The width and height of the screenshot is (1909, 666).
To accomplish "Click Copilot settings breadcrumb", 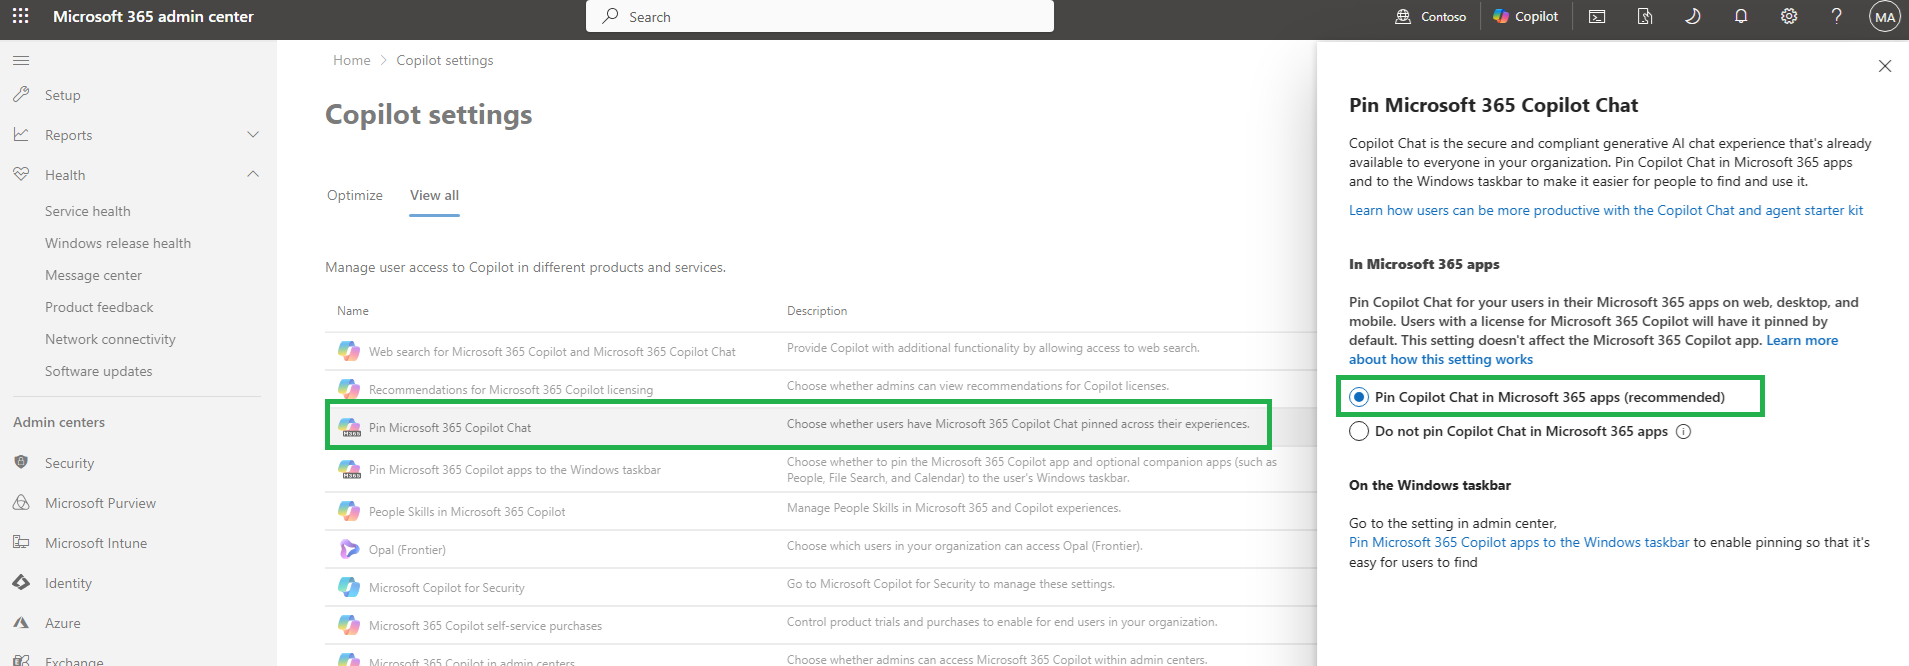I will [x=445, y=60].
